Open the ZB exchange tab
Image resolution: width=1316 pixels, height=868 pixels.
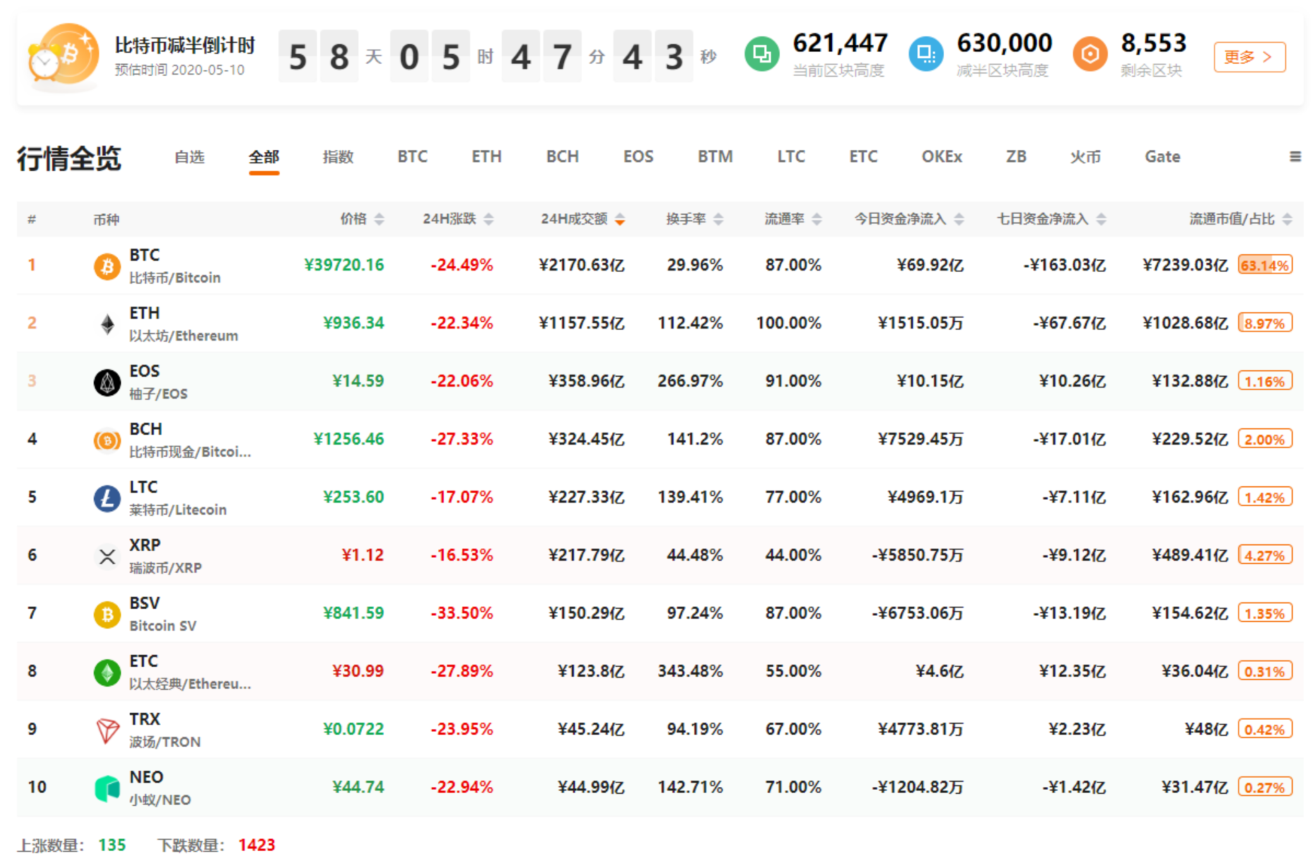(1016, 157)
